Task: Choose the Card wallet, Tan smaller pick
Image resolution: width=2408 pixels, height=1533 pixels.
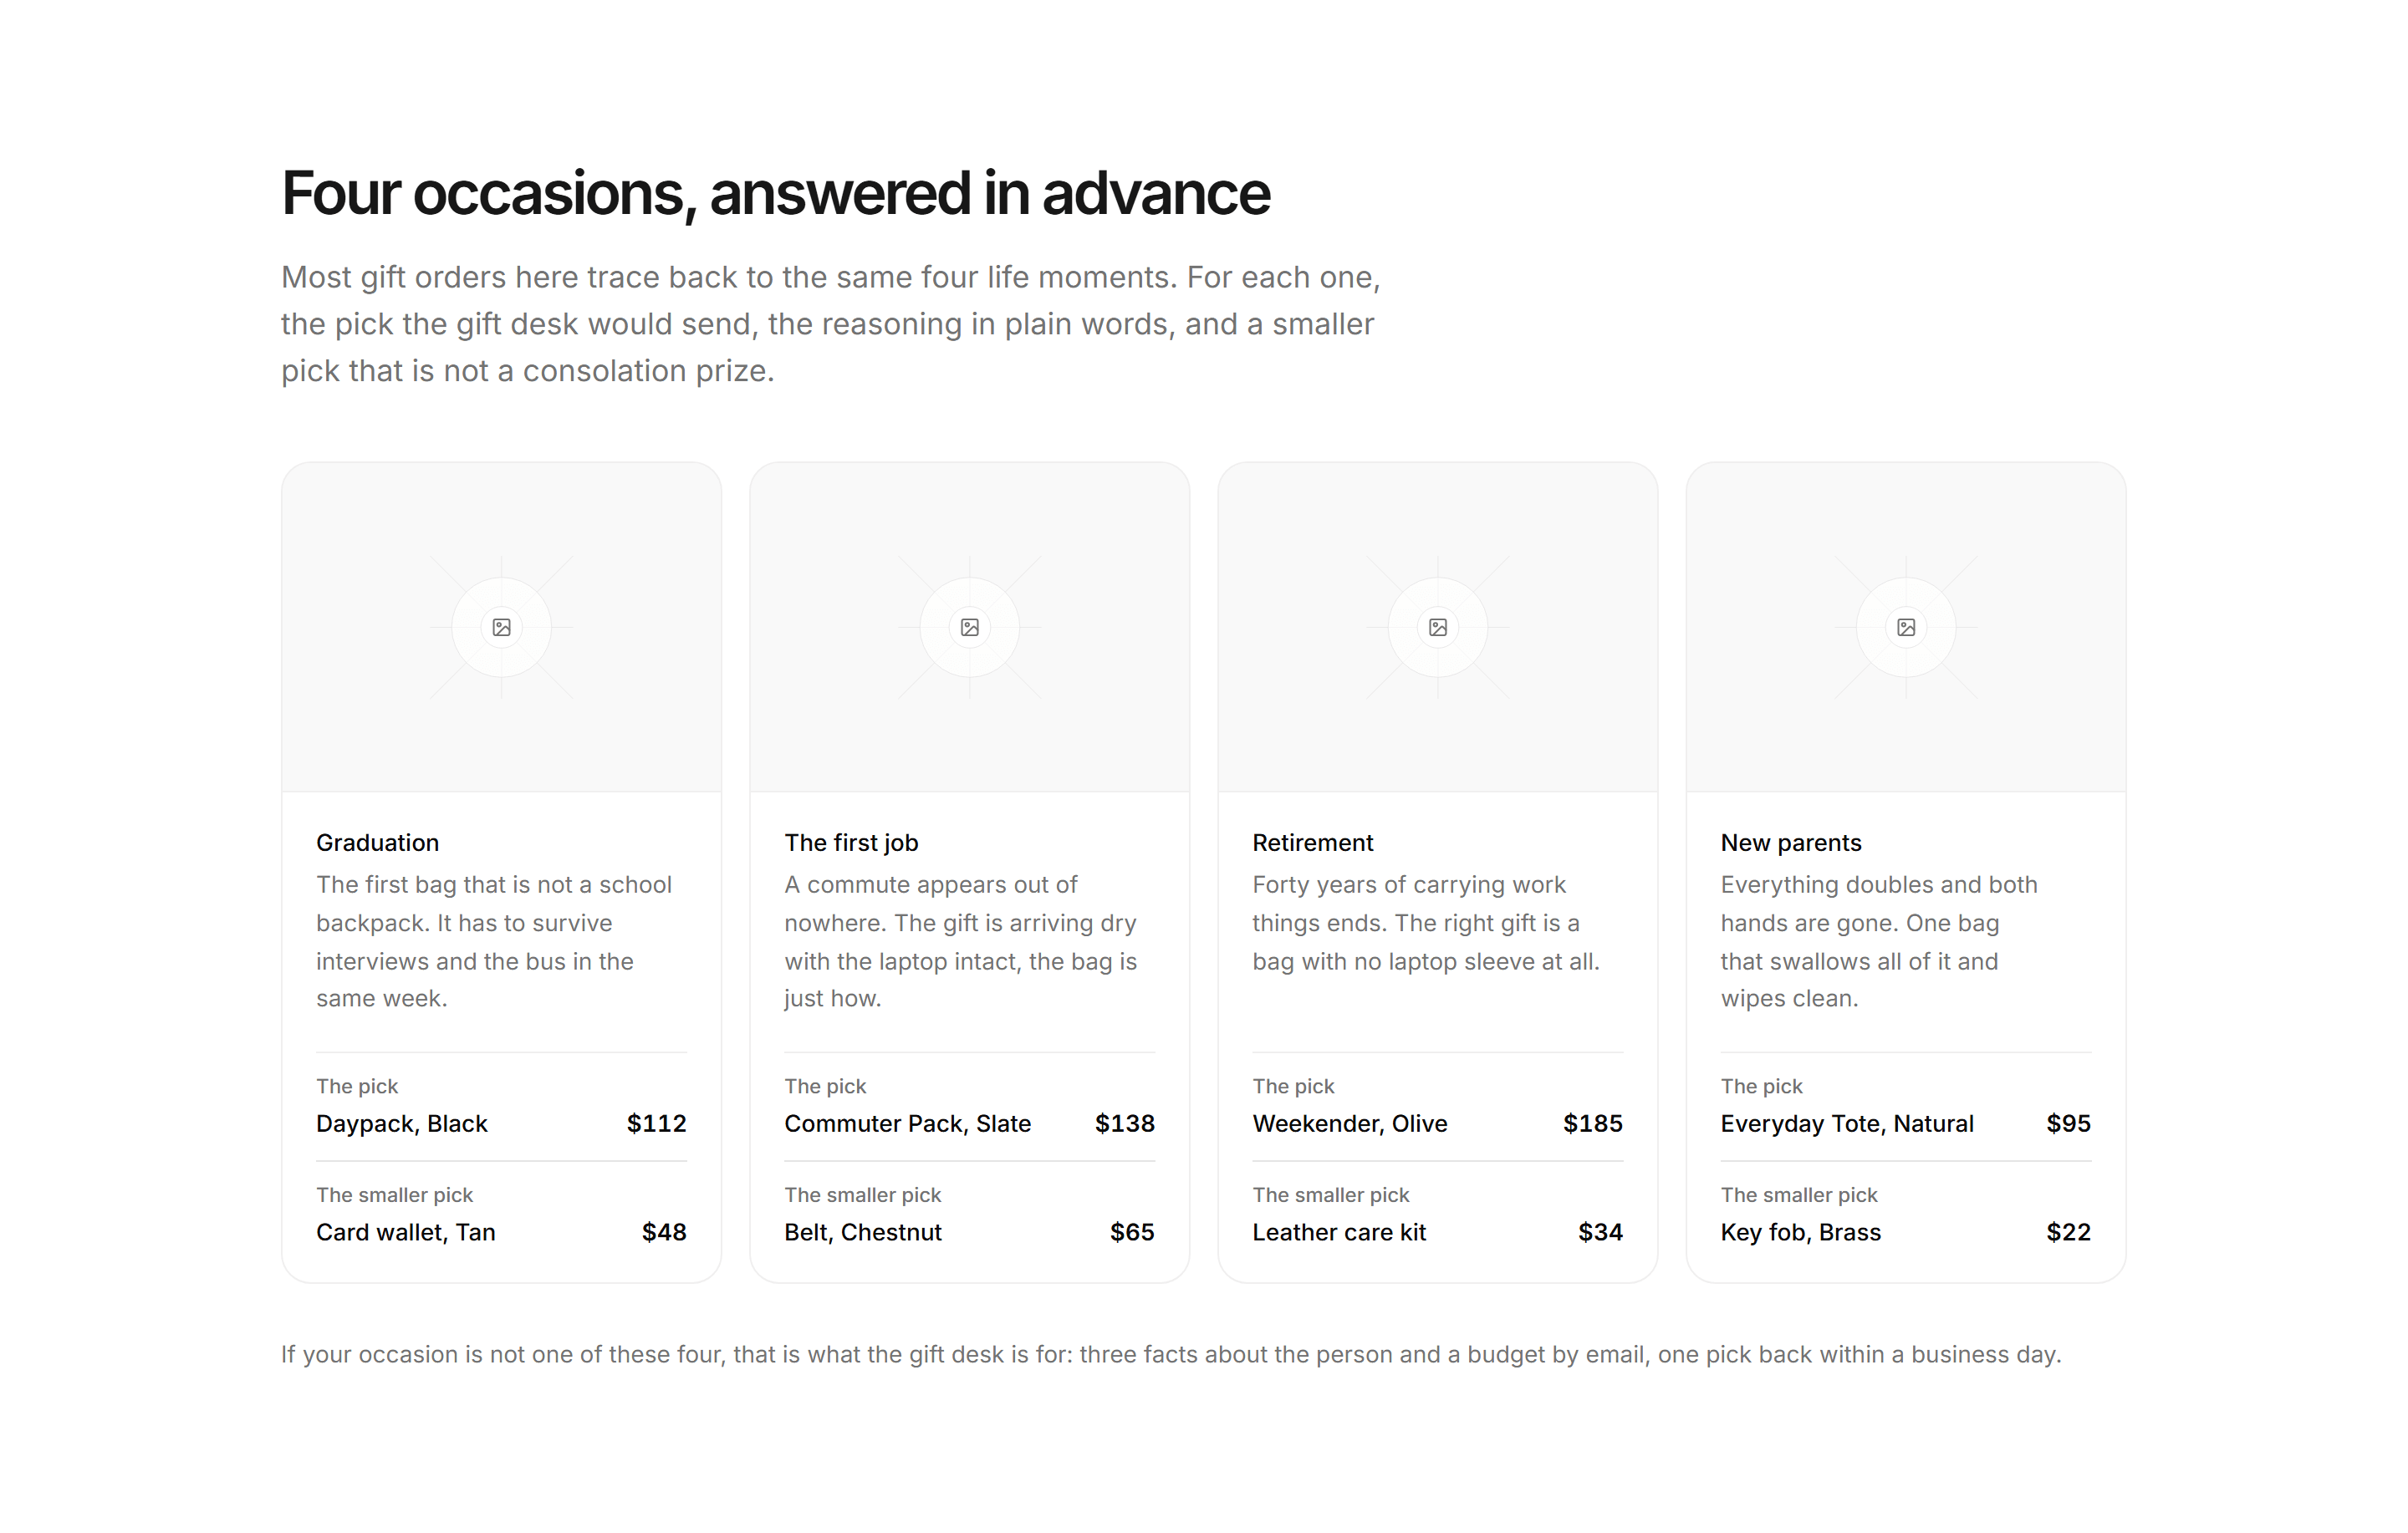Action: coord(406,1232)
